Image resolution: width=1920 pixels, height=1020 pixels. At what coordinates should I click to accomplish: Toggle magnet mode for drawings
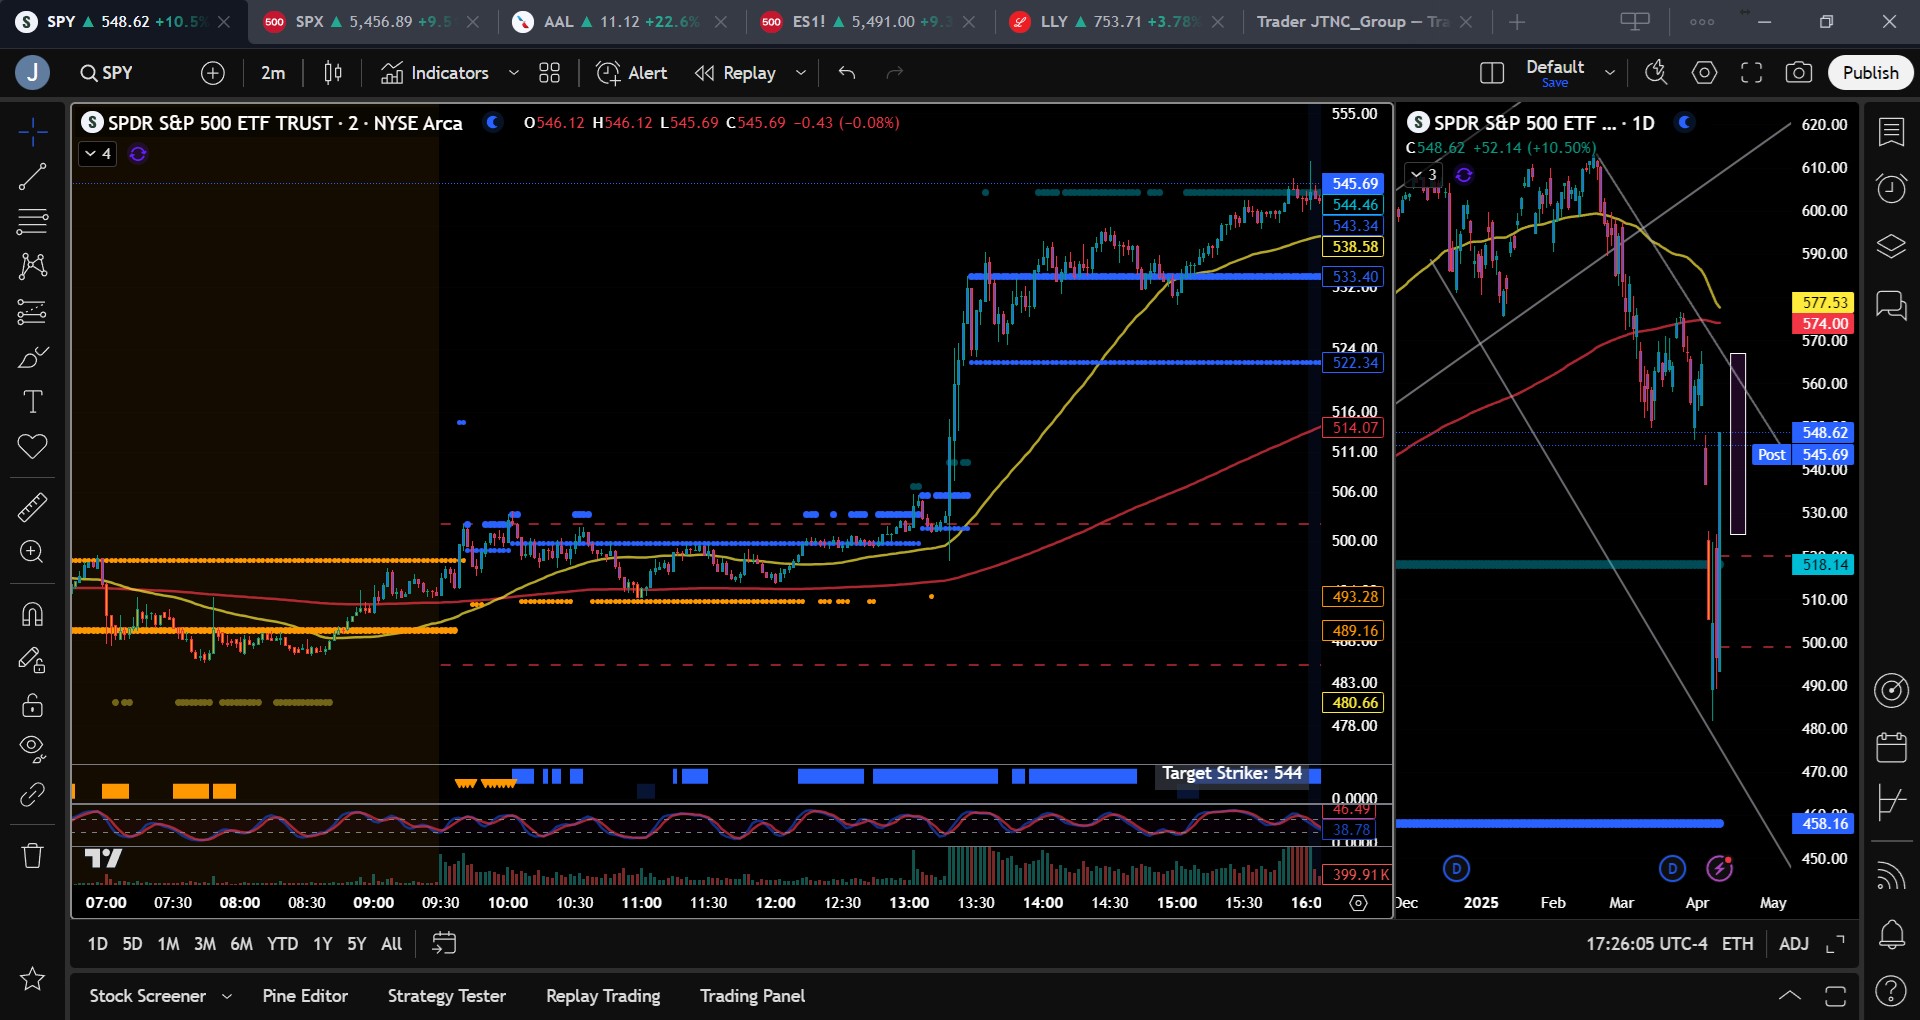[x=32, y=613]
